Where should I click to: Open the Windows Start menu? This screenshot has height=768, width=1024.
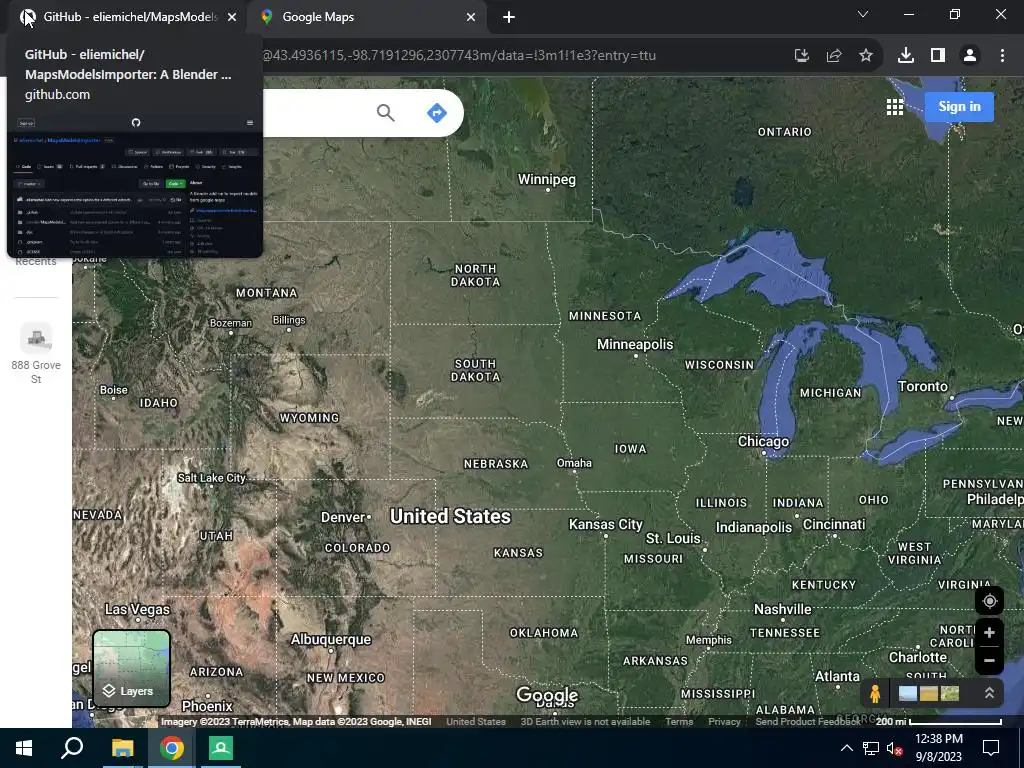24,748
